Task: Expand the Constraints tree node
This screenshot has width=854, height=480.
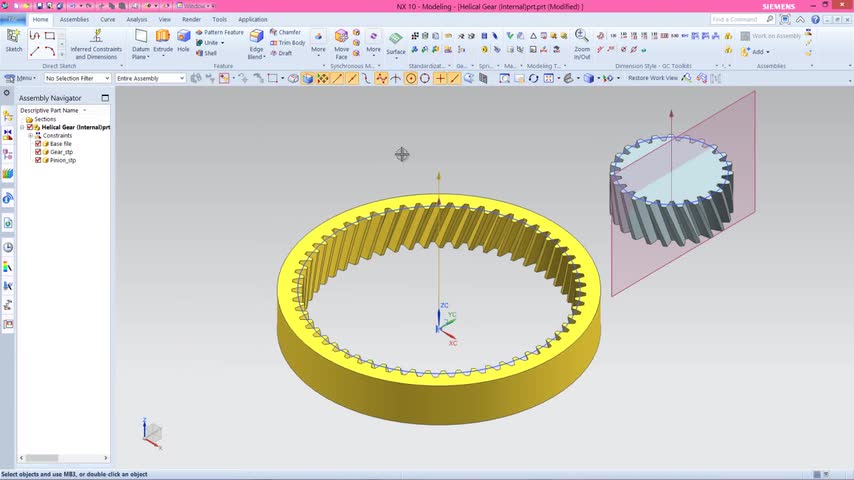Action: [30, 135]
